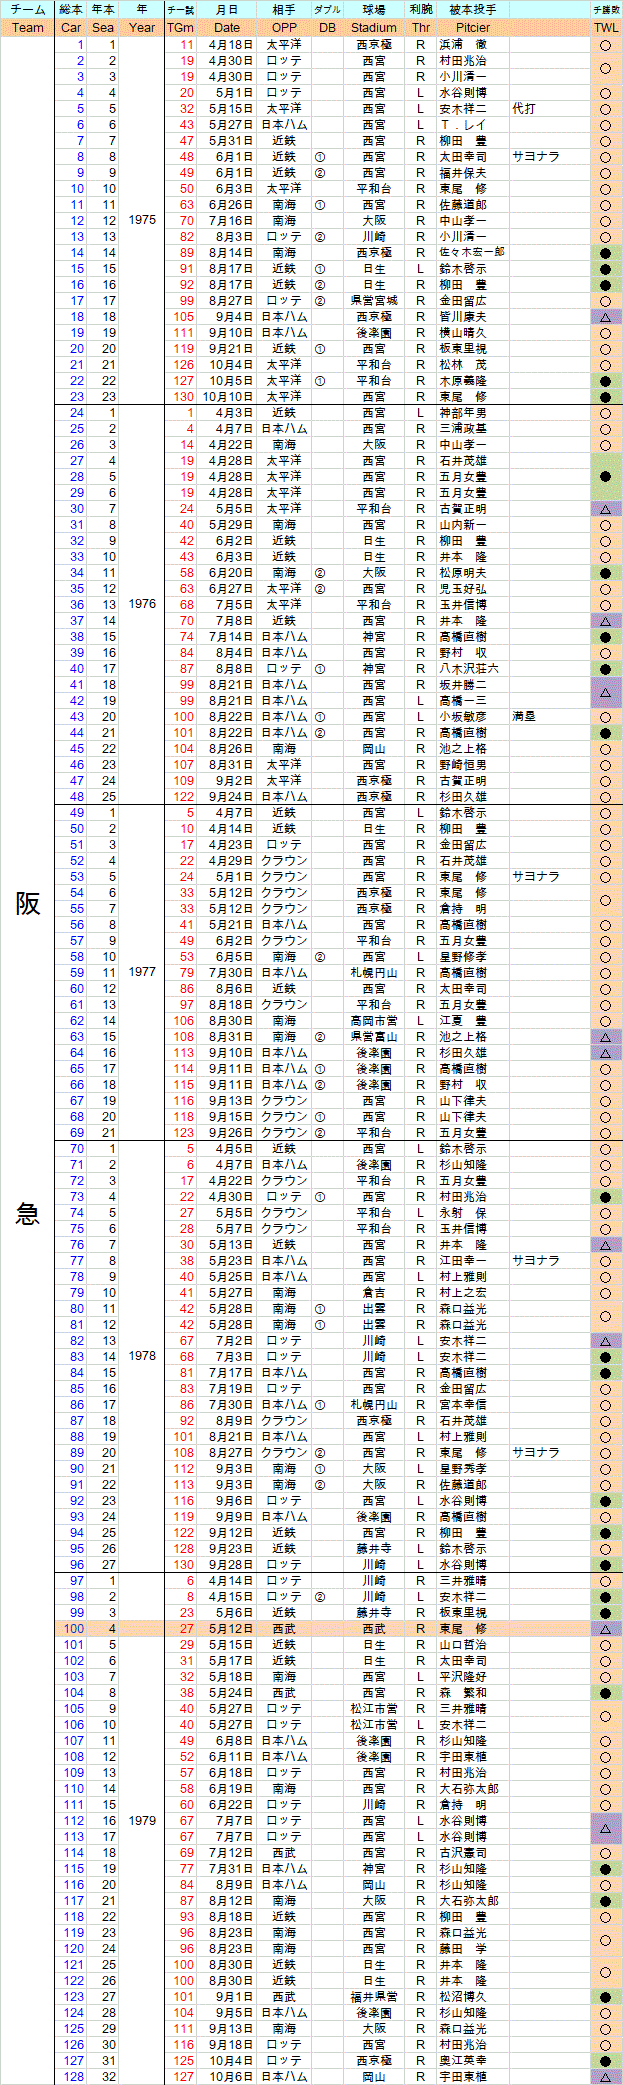The image size is (623, 2085).
Task: Select the year cell '1978'
Action: click(x=143, y=1356)
